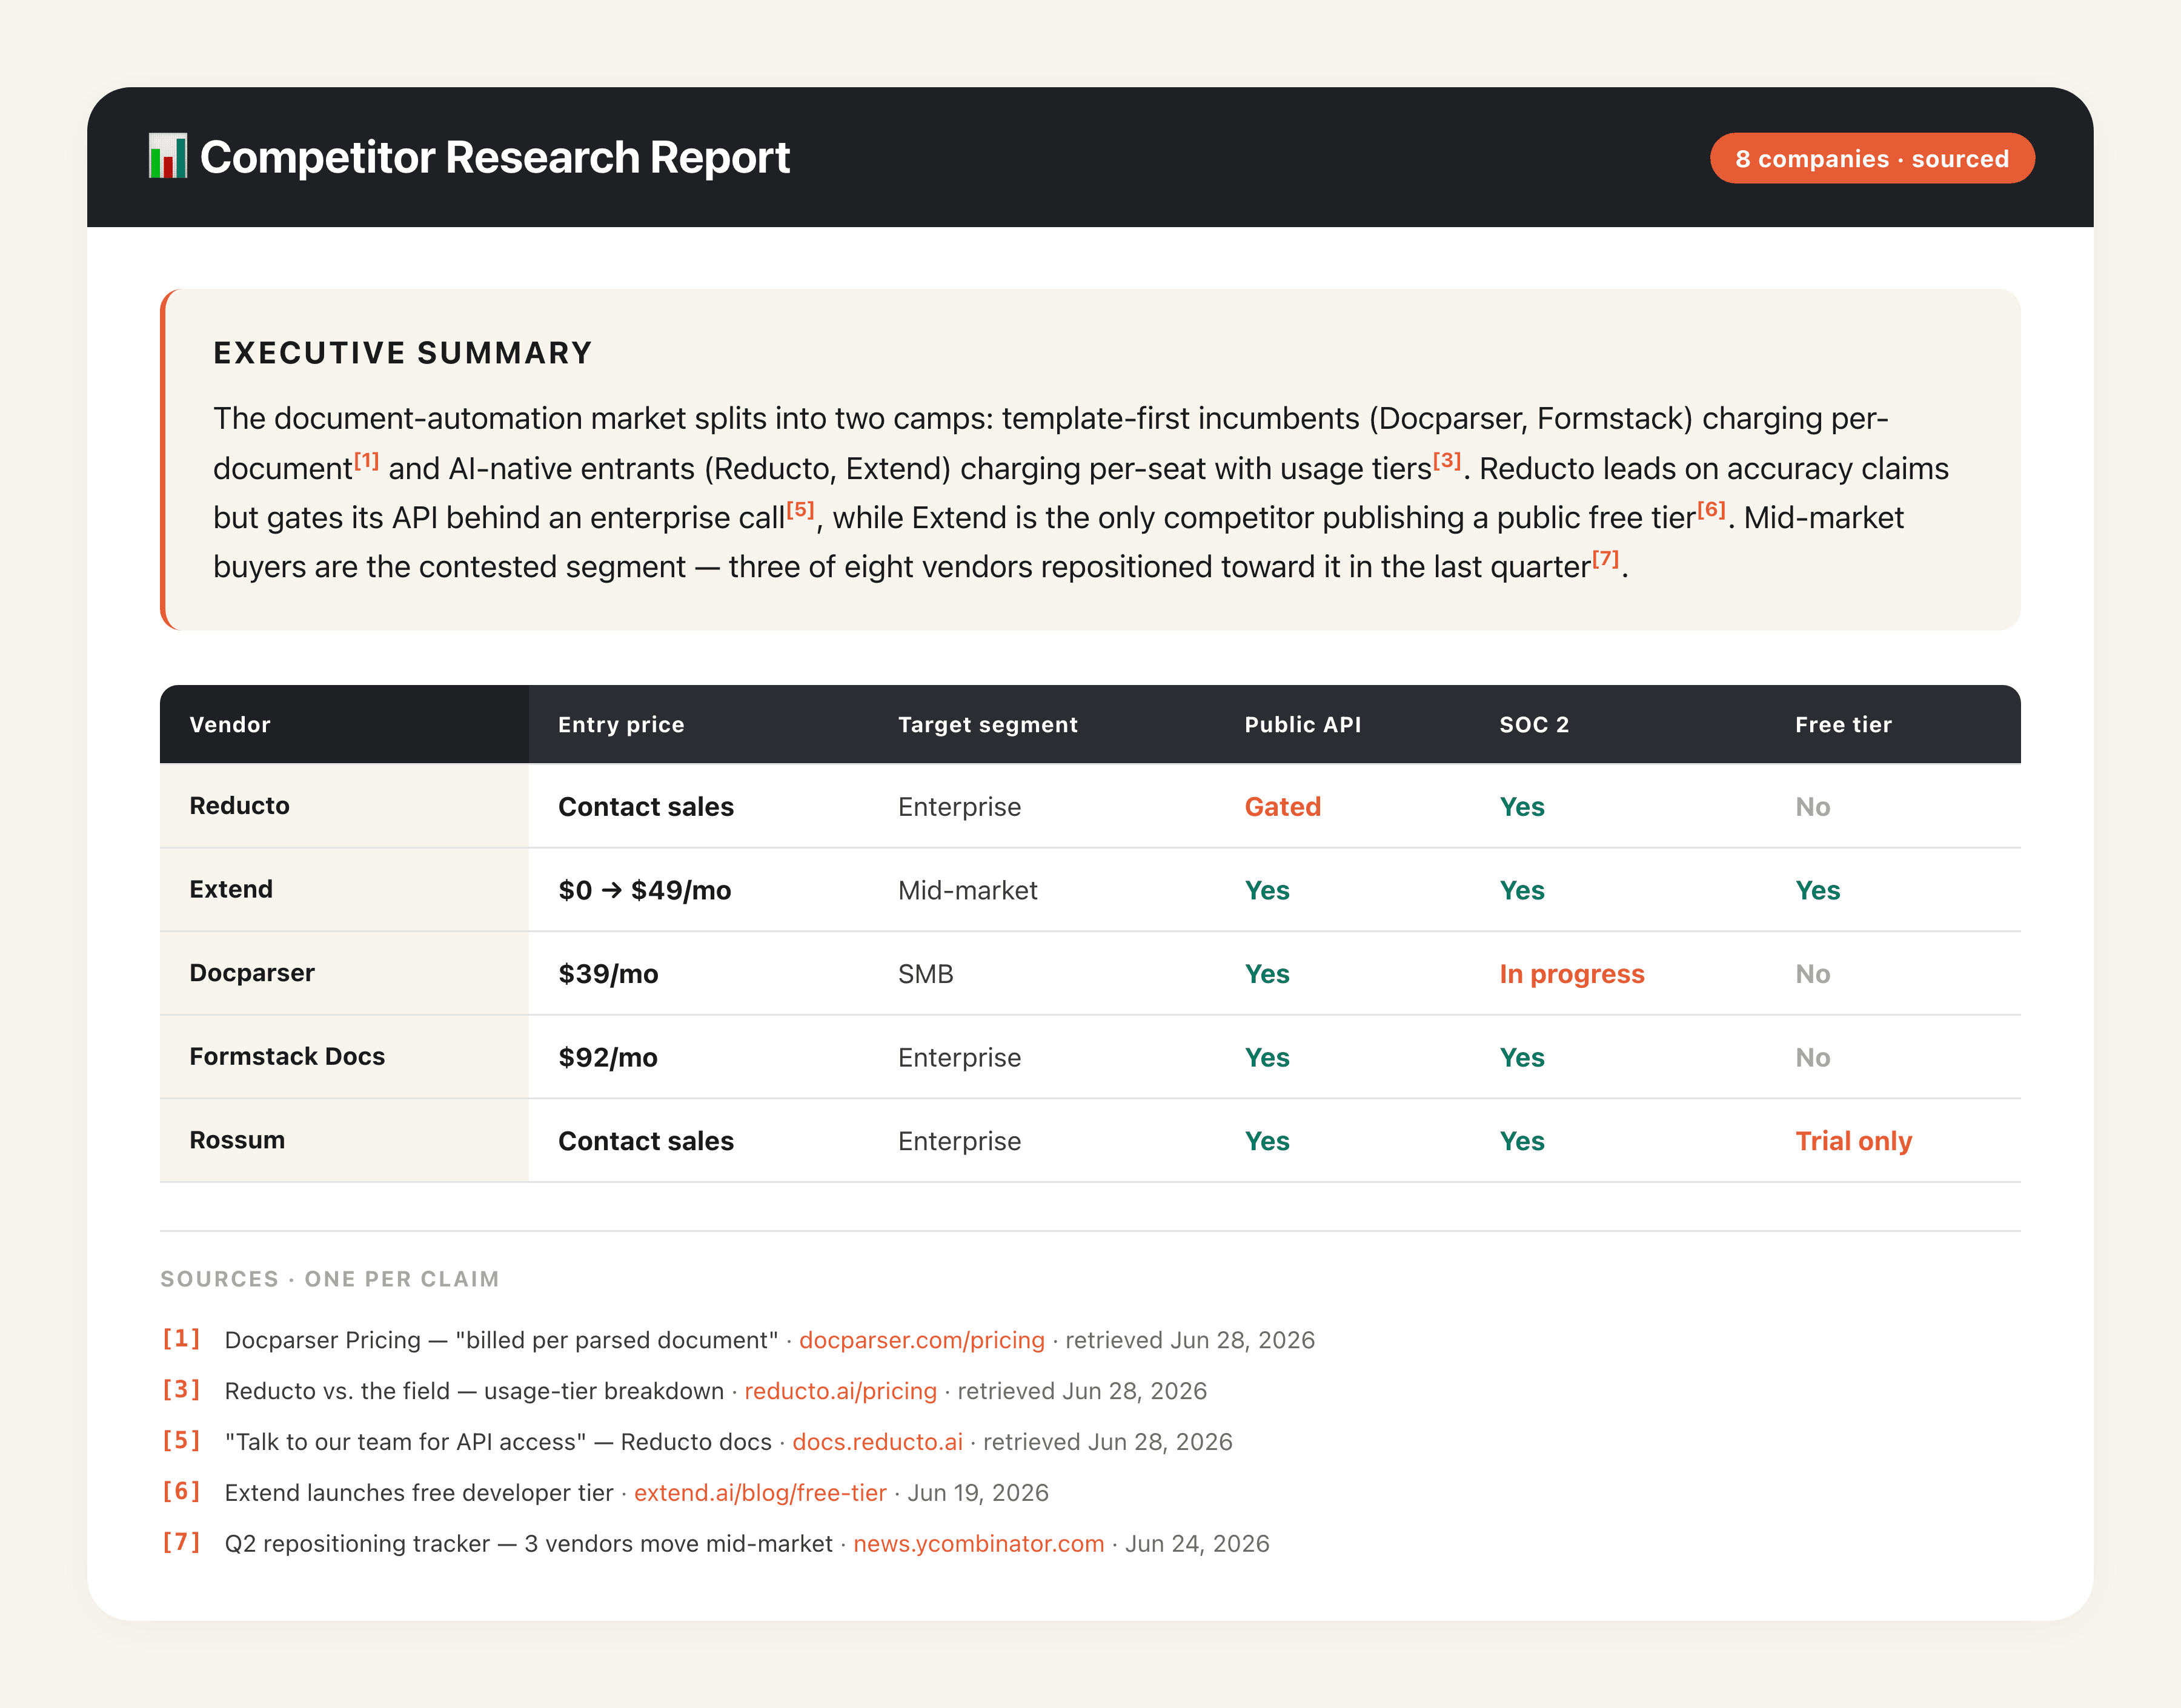Click Reducto's 'Contact sales' entry price
Screen dimensions: 2181x1708
646,807
